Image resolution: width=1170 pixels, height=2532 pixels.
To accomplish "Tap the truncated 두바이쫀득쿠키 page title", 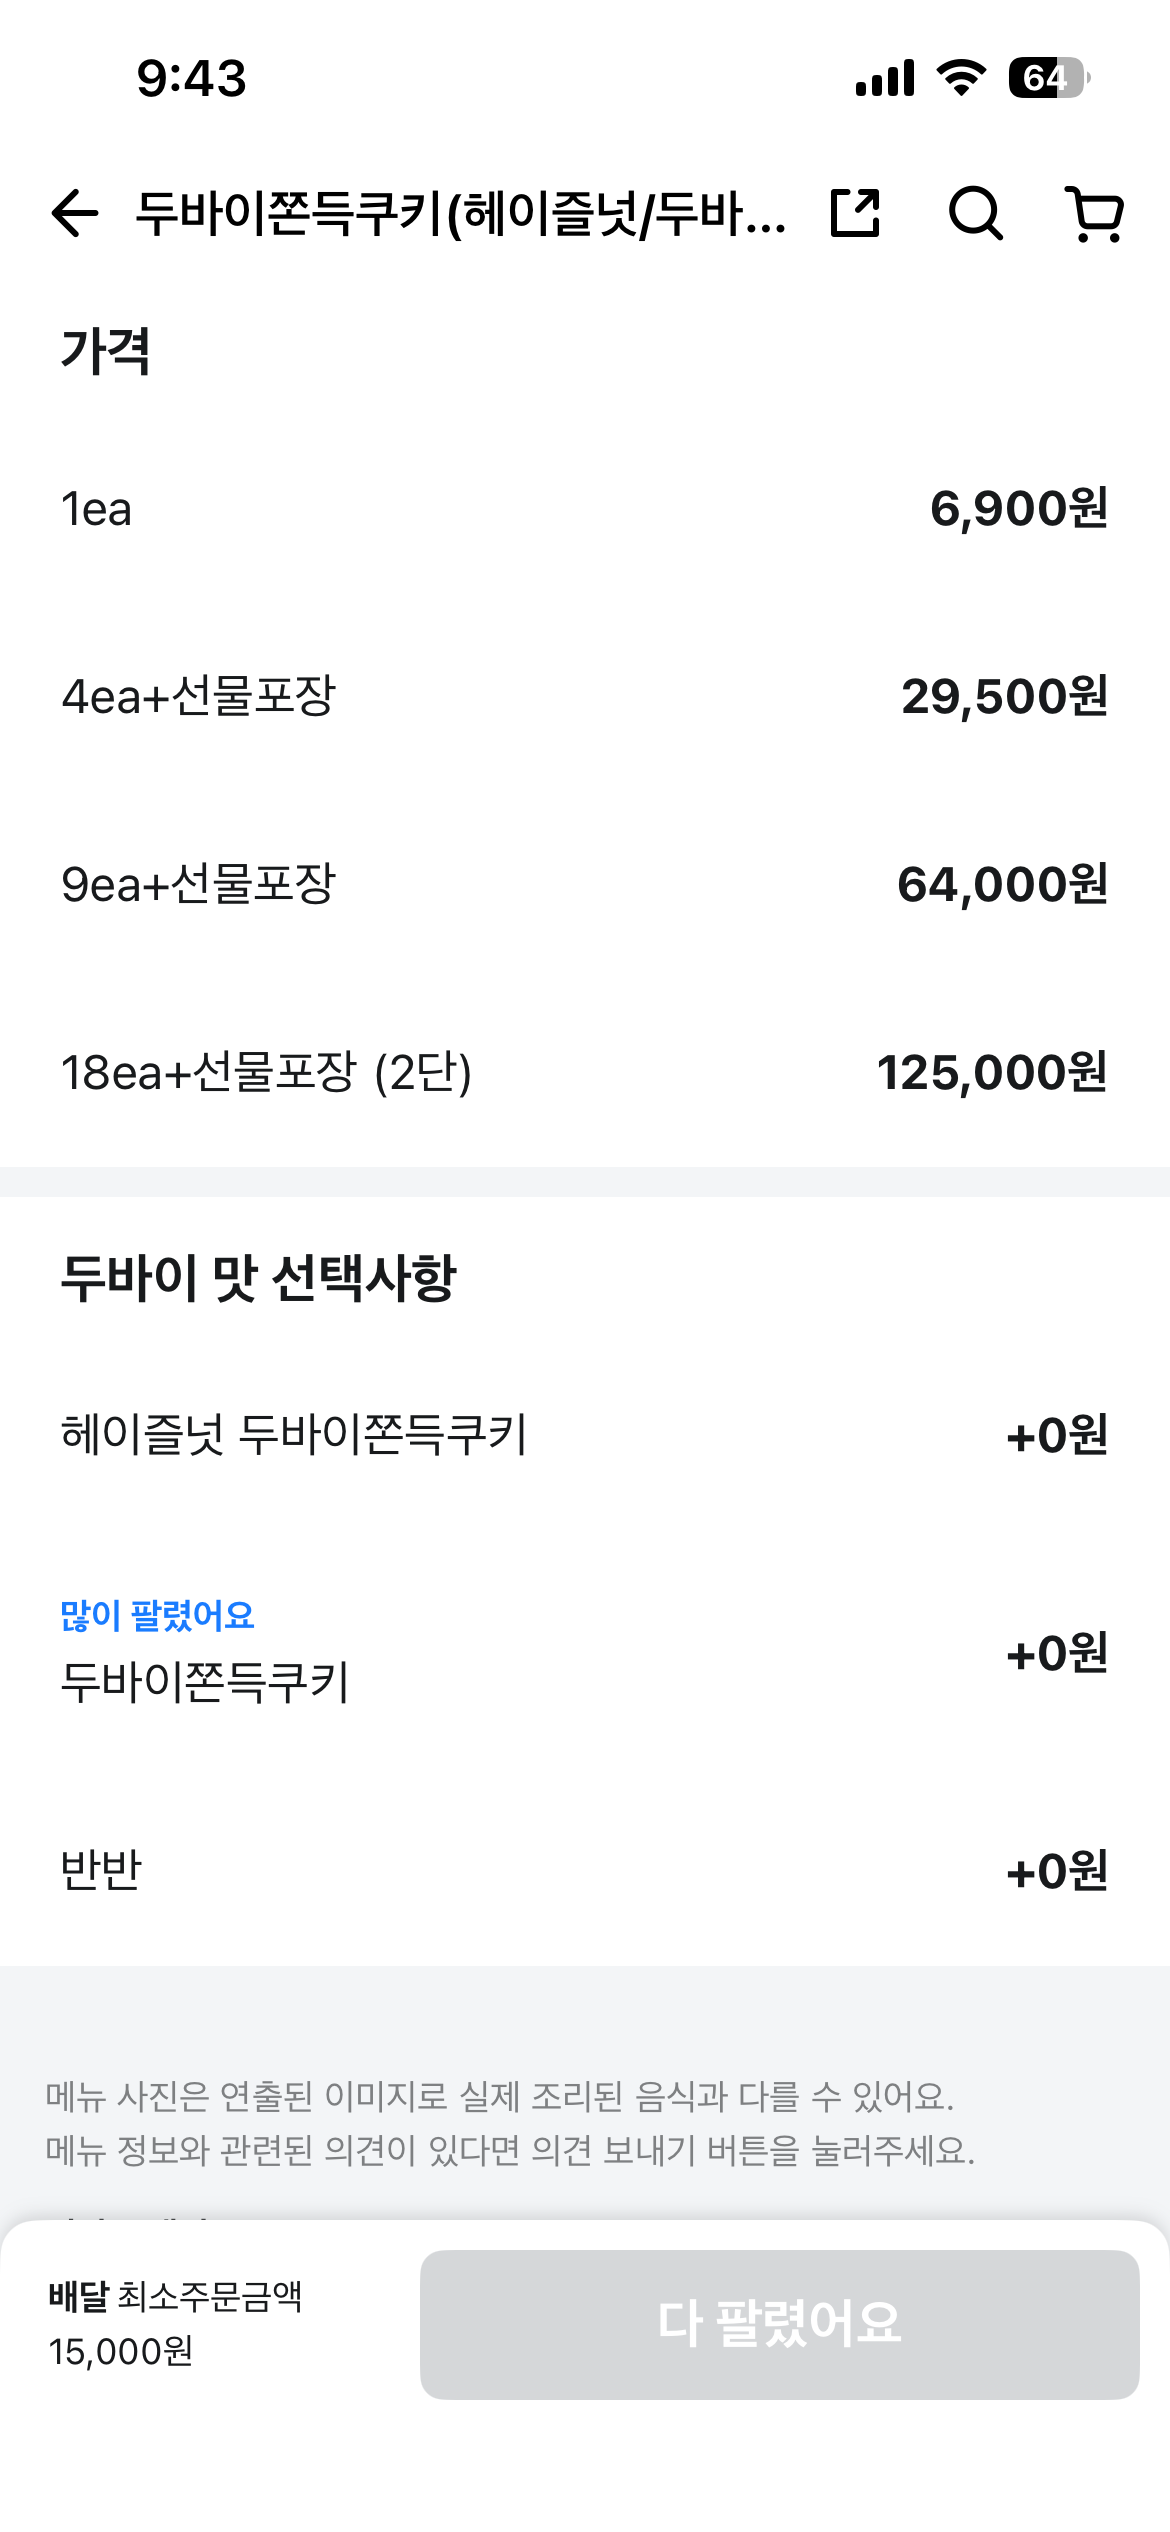I will click(460, 213).
